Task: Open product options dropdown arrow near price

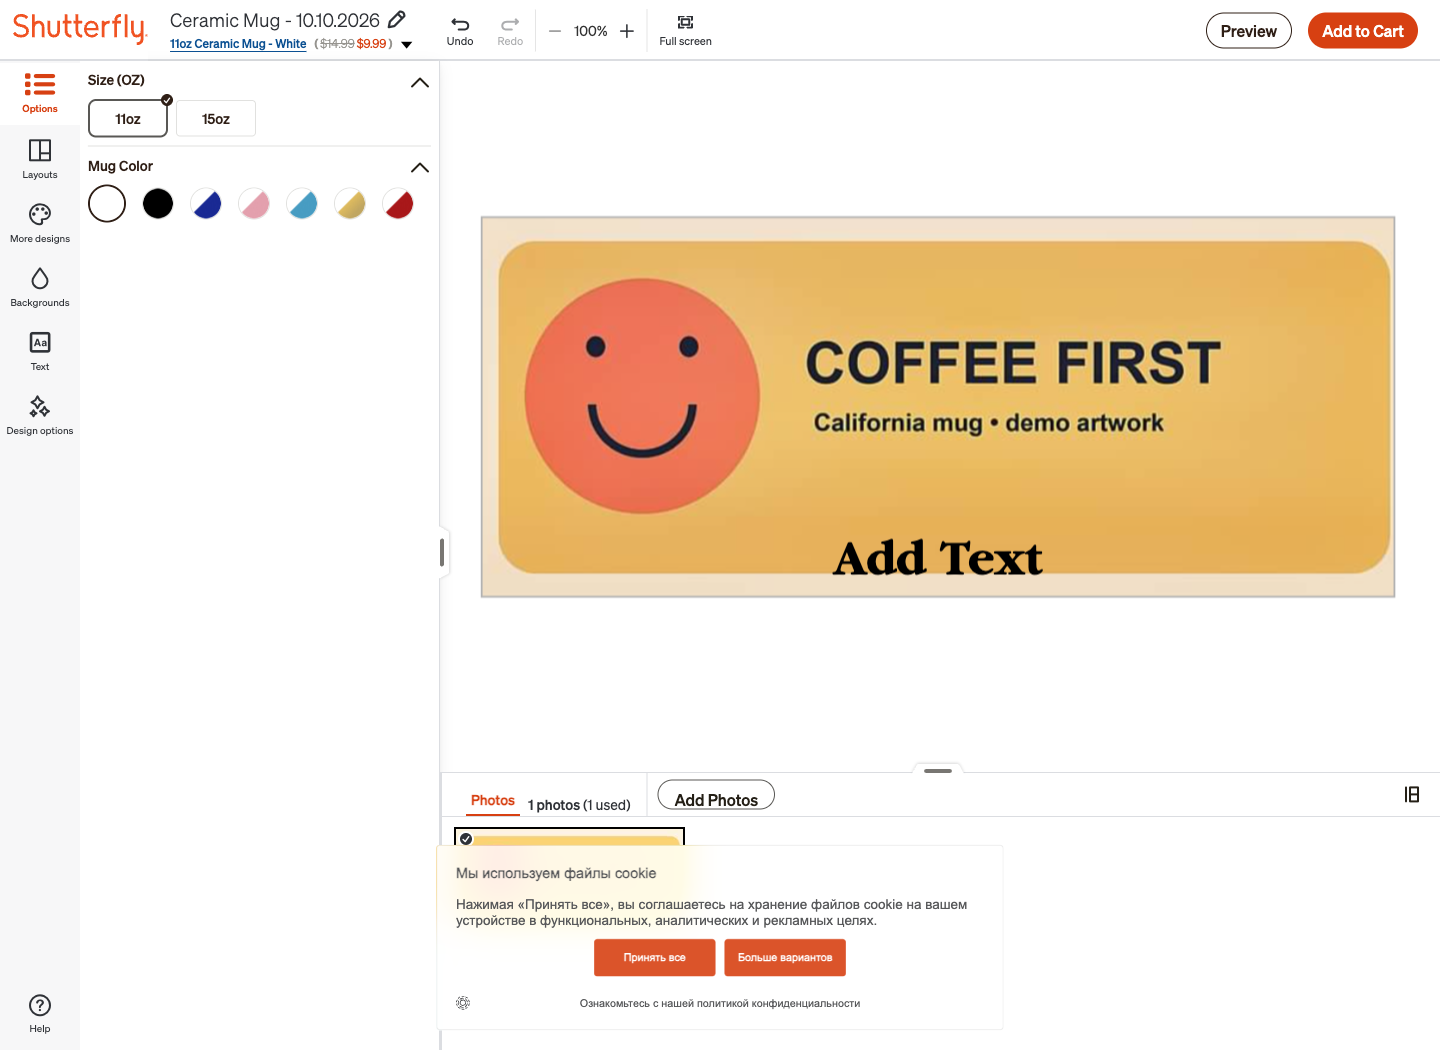Action: click(407, 45)
